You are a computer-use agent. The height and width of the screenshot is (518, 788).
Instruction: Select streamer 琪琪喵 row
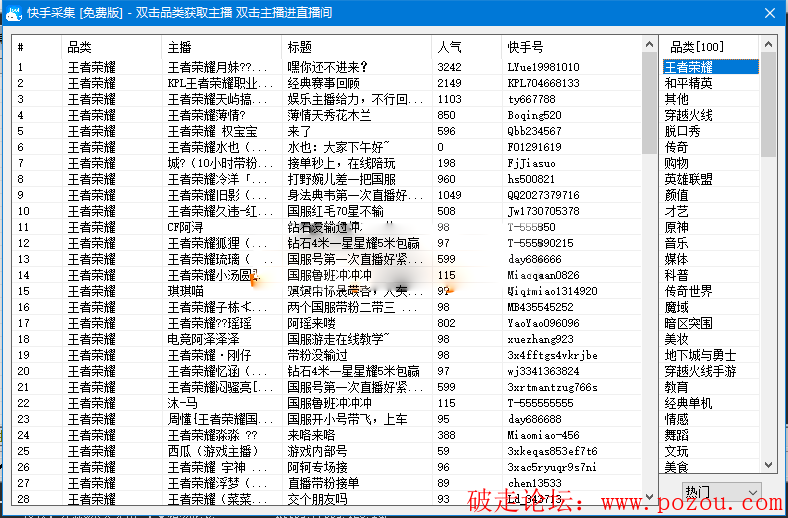[185, 291]
